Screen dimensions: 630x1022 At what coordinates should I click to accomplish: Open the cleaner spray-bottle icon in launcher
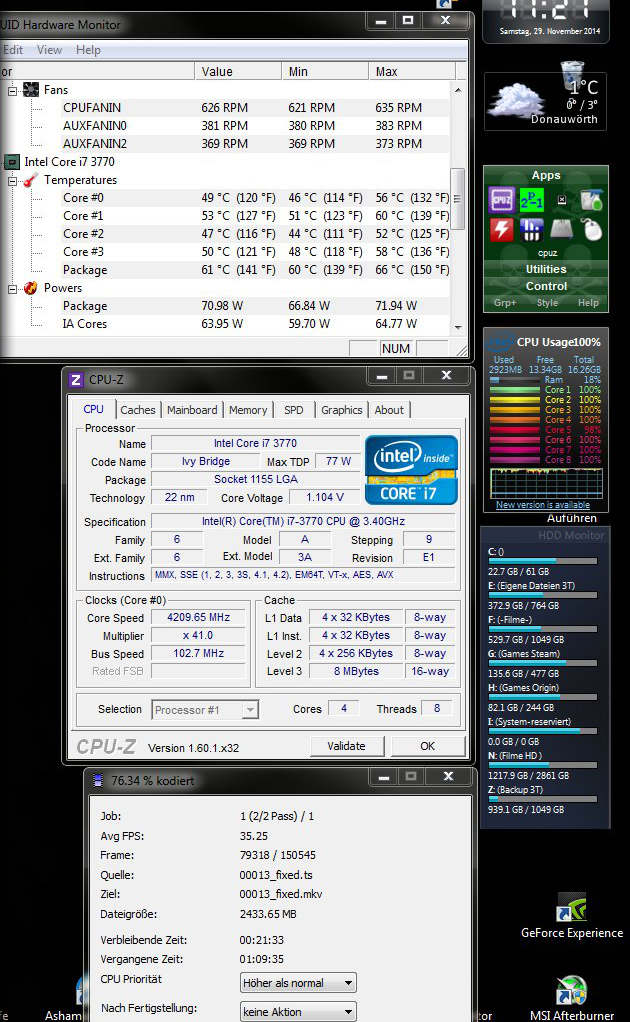pyautogui.click(x=592, y=200)
